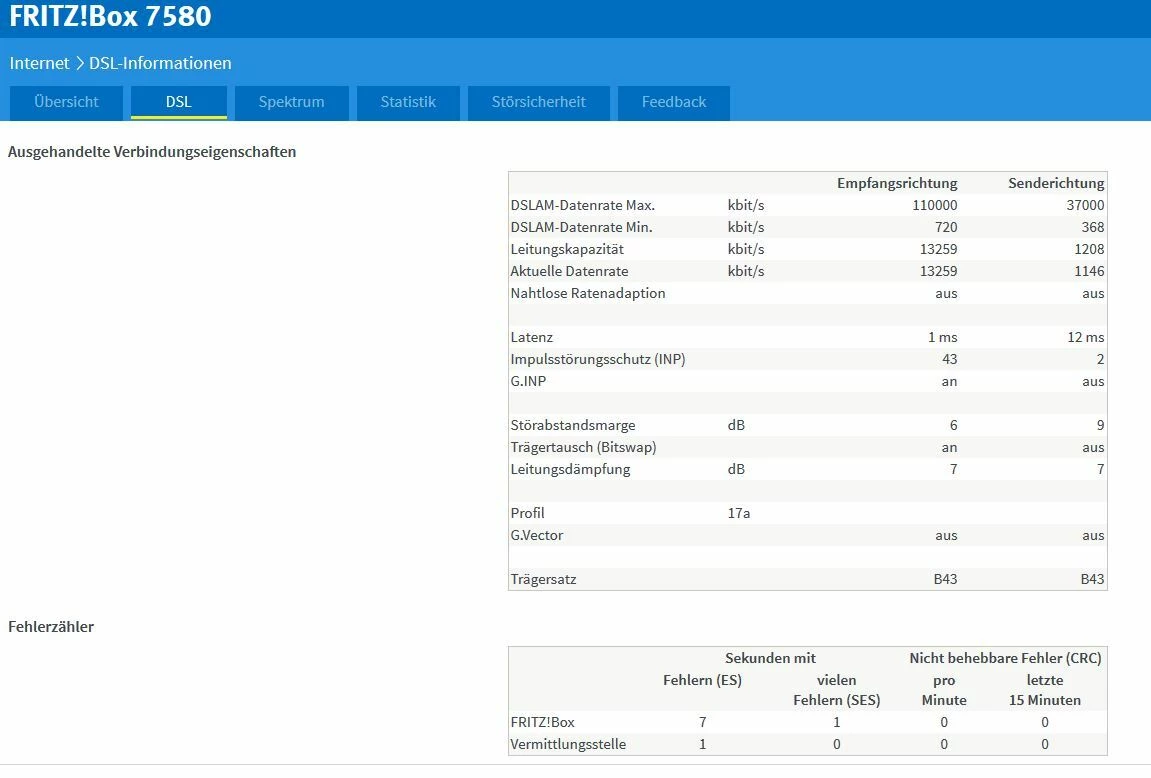Click the Internet breadcrumb link

39,63
